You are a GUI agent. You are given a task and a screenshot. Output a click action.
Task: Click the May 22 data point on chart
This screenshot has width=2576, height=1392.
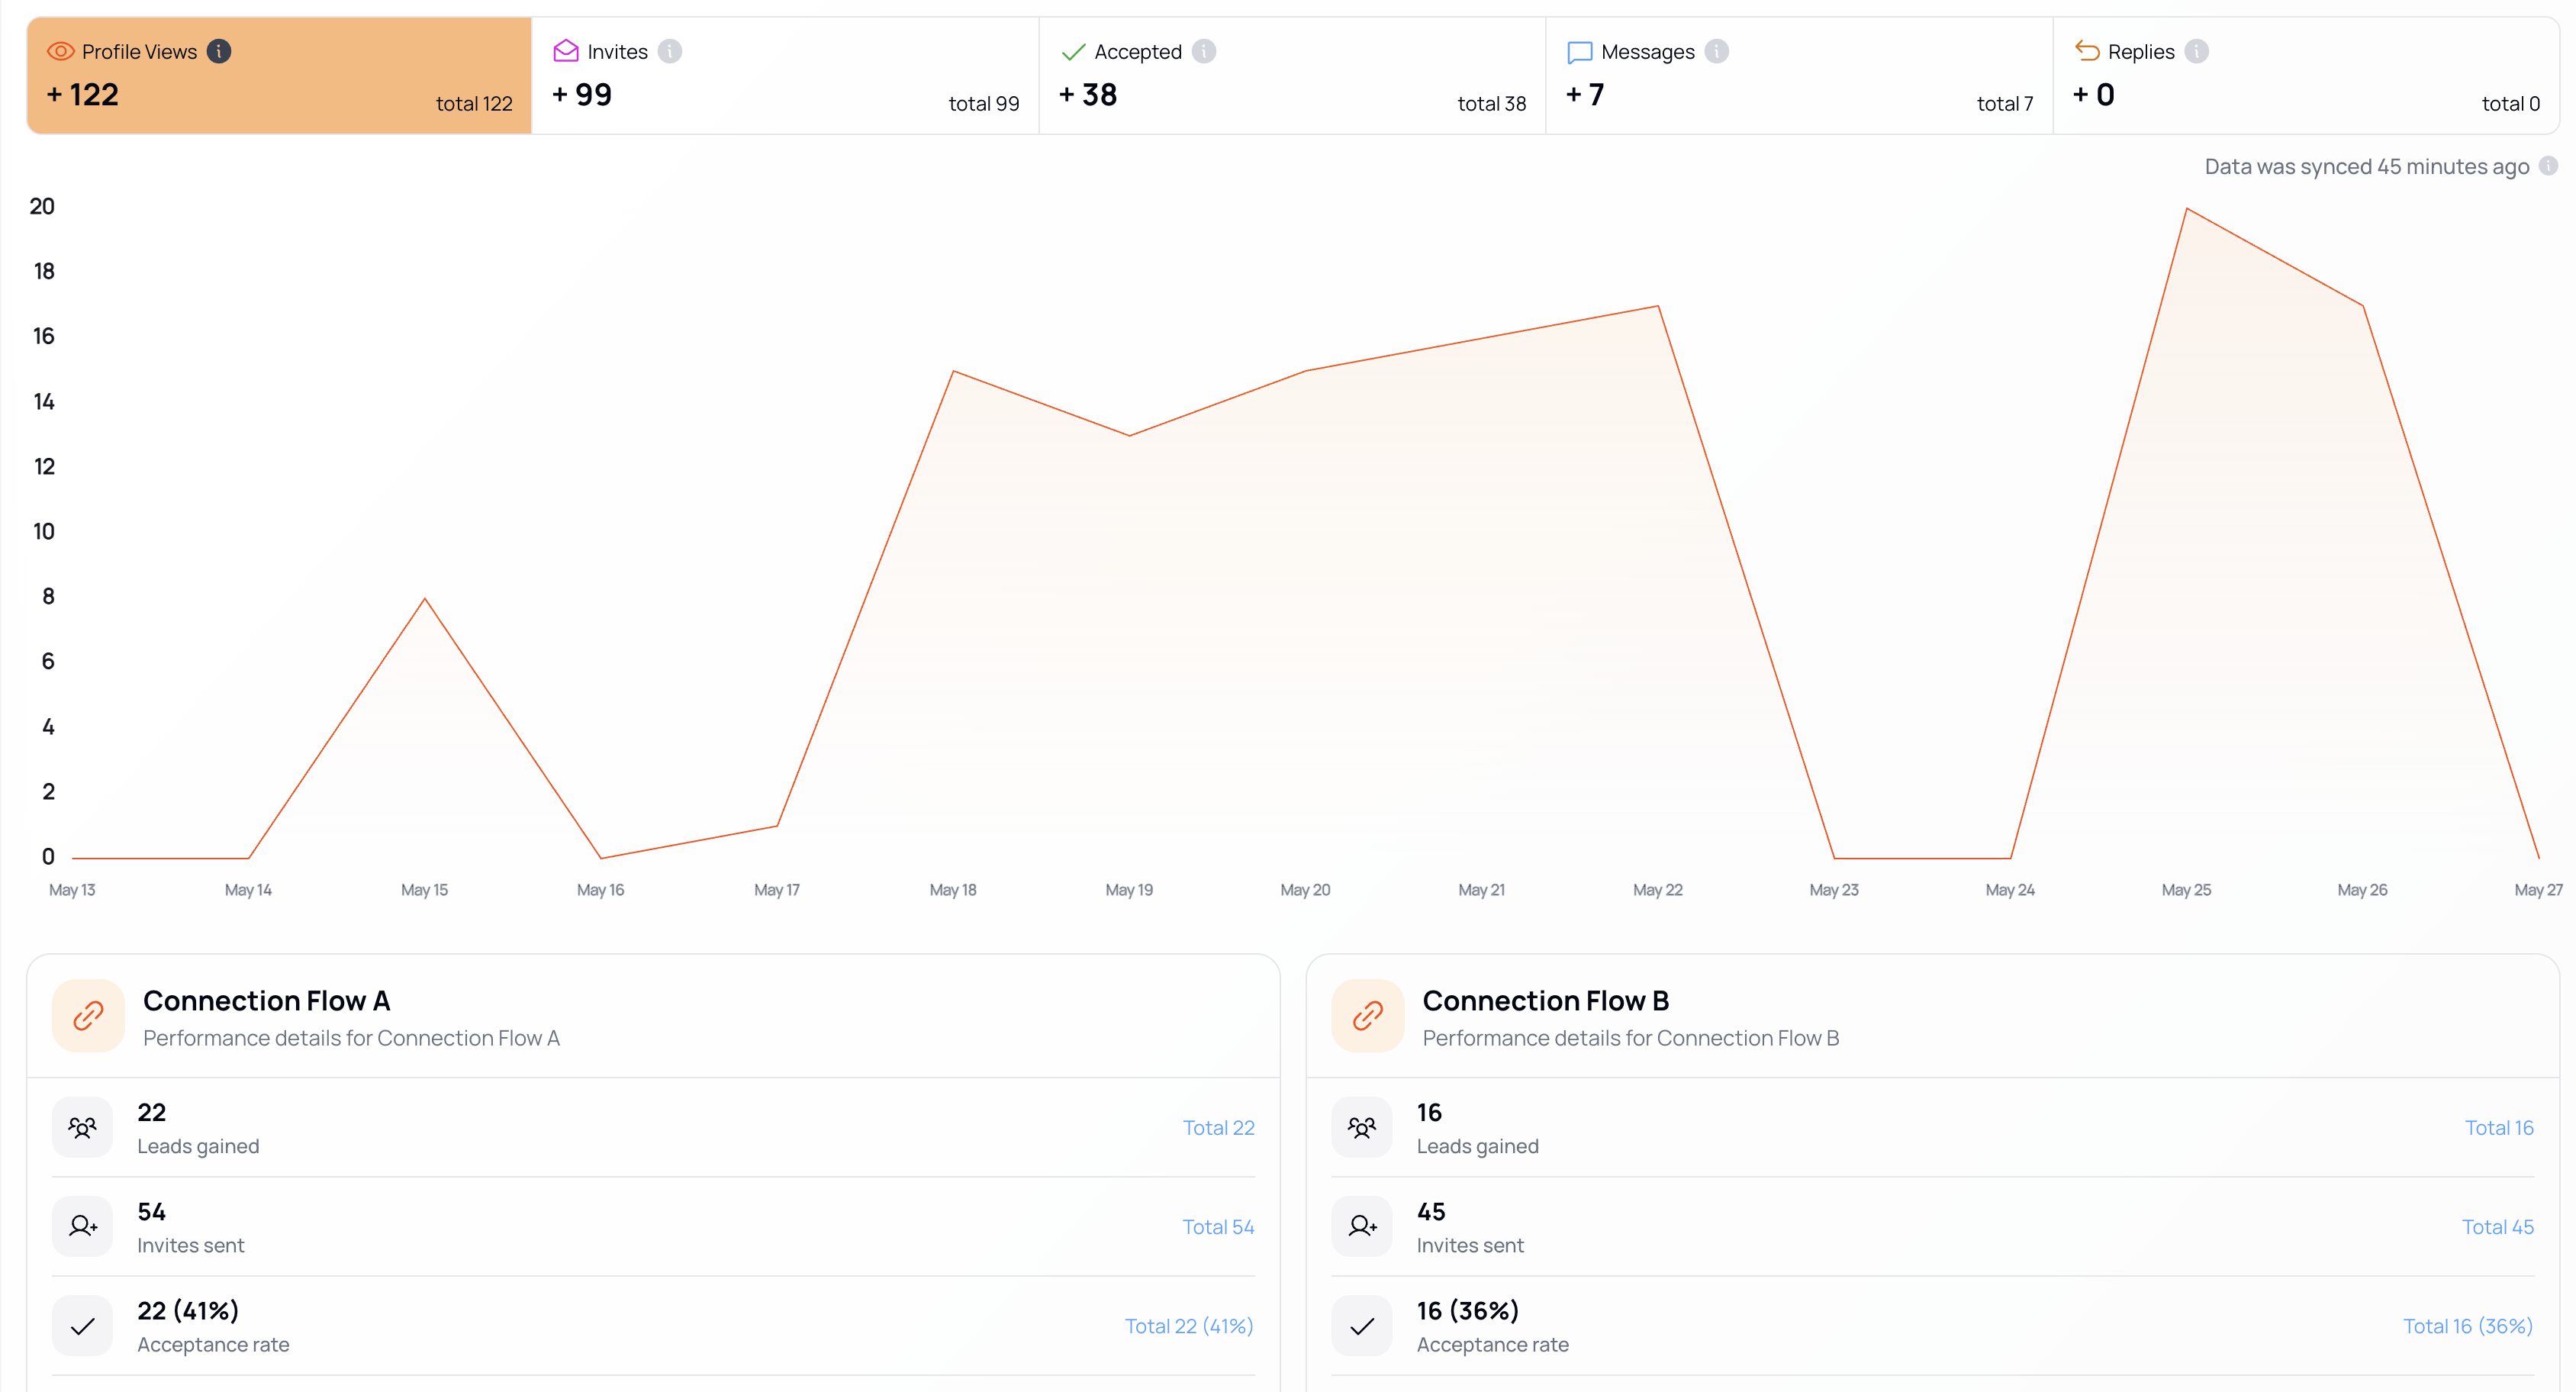click(x=1658, y=306)
